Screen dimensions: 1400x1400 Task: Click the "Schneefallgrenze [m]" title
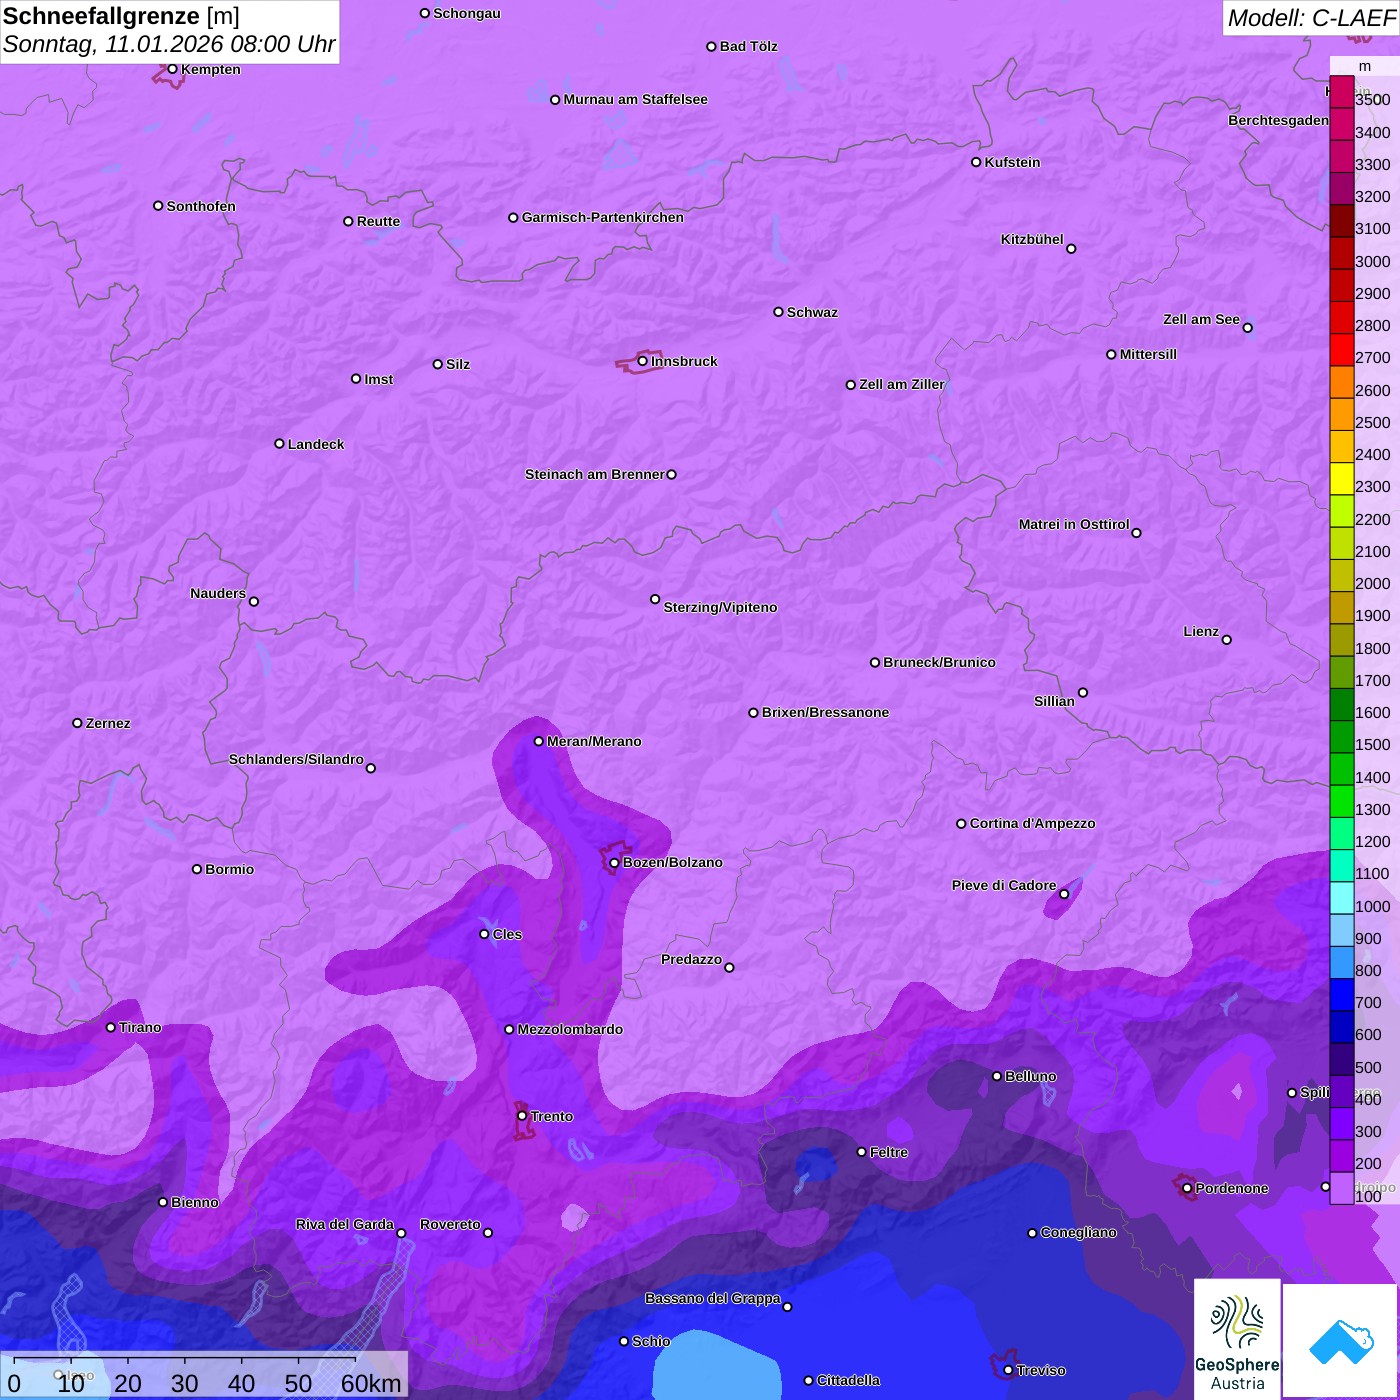pyautogui.click(x=121, y=16)
